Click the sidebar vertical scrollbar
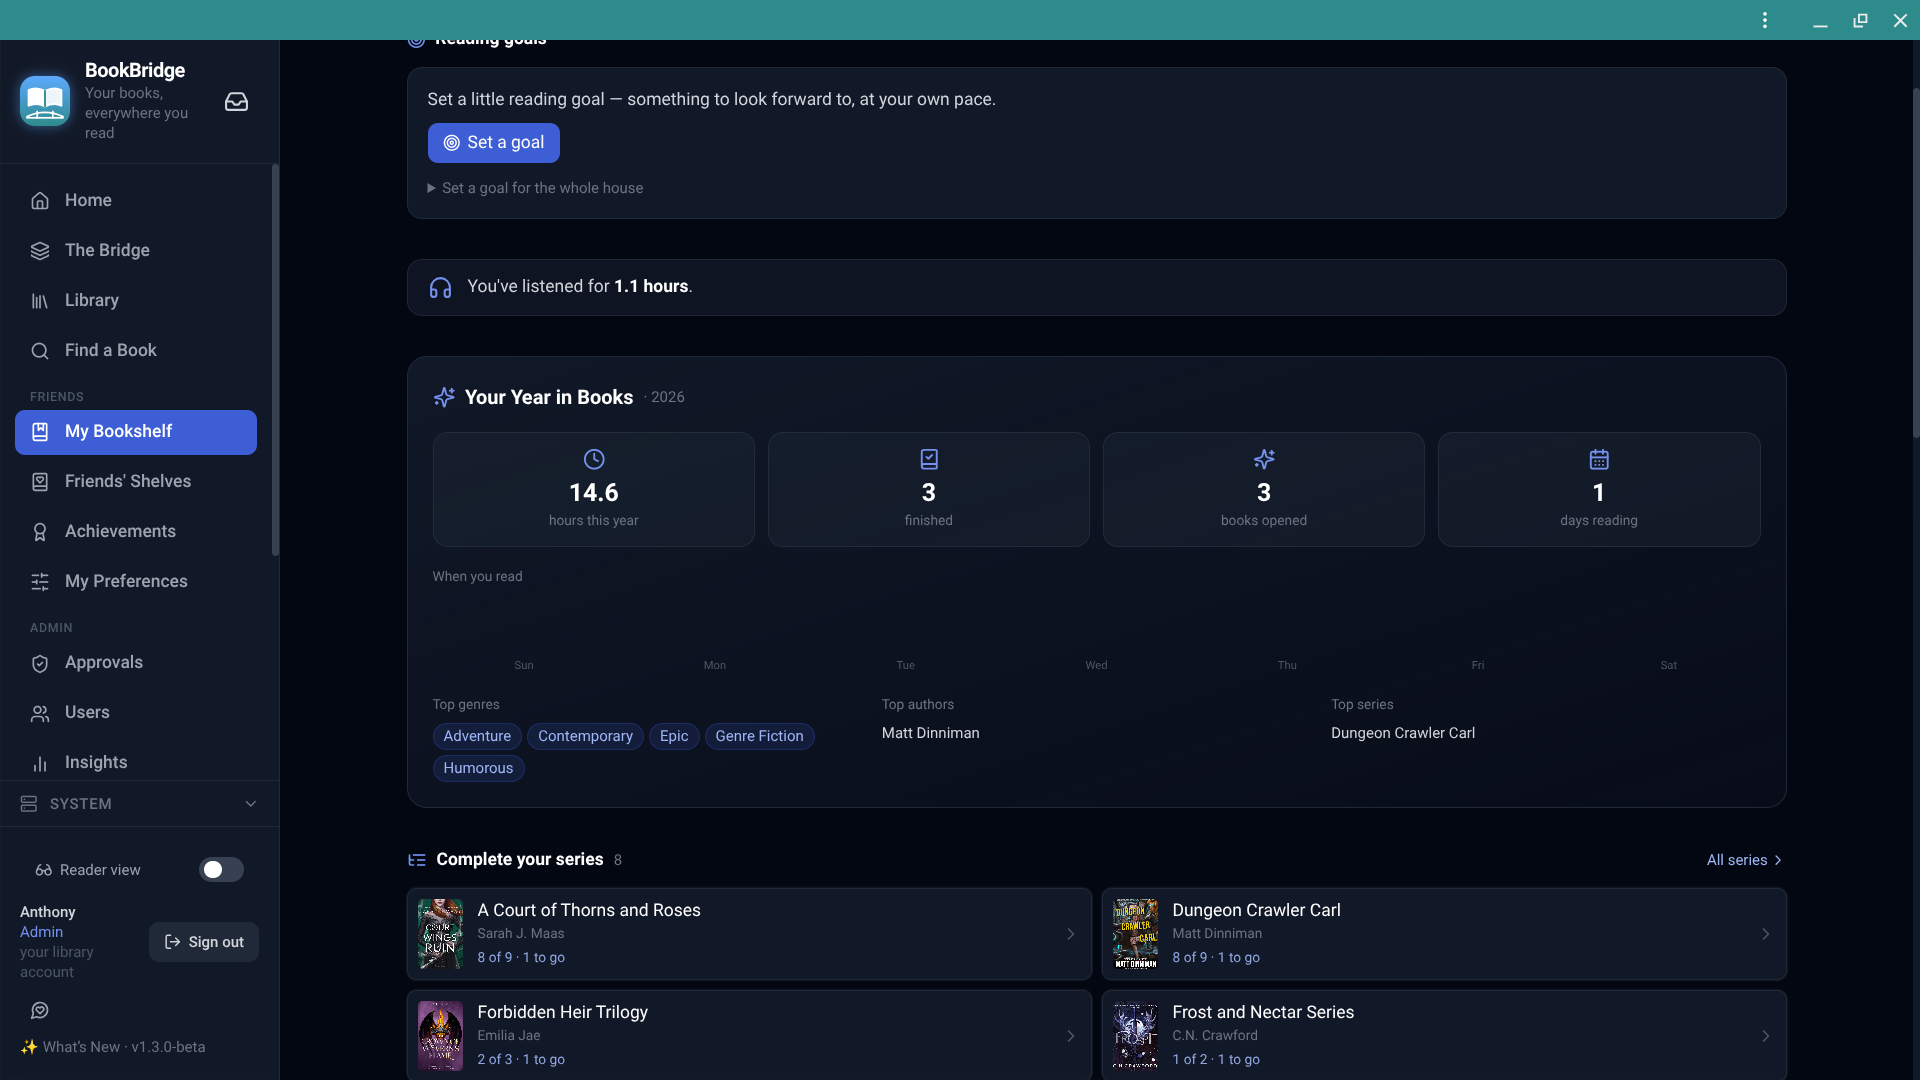The height and width of the screenshot is (1080, 1920). pos(275,360)
